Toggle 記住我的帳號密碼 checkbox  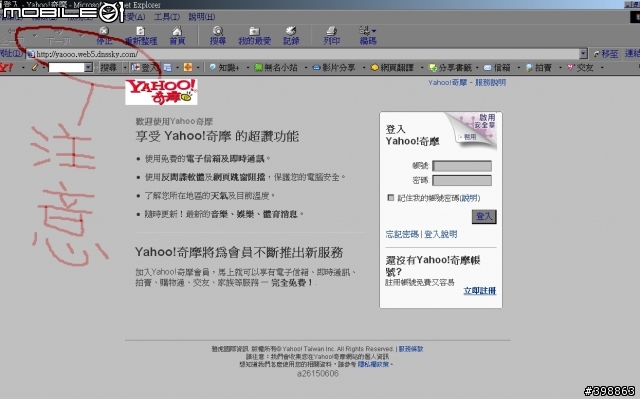391,198
